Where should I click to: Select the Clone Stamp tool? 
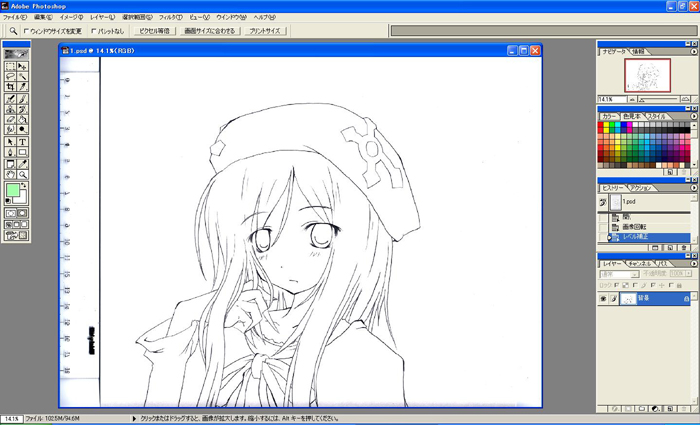pos(10,109)
